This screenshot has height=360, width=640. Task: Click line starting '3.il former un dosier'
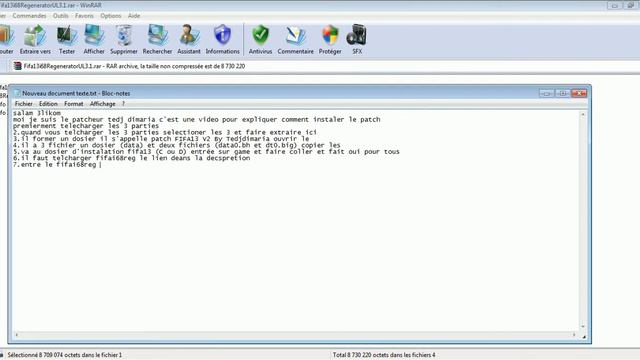click(x=161, y=139)
